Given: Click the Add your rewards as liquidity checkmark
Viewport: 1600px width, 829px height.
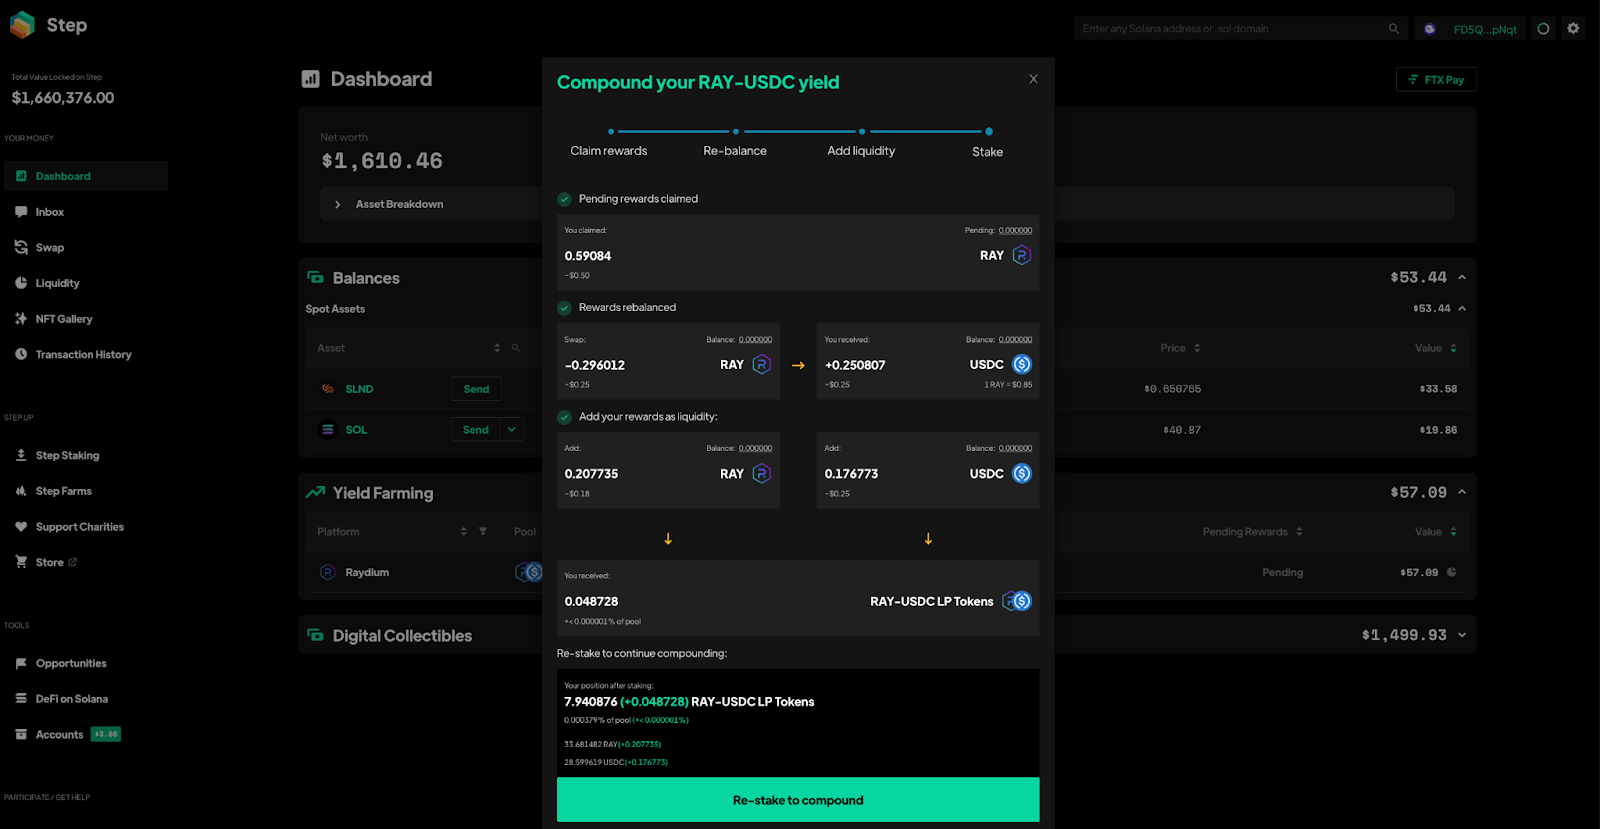Looking at the screenshot, I should pyautogui.click(x=565, y=417).
